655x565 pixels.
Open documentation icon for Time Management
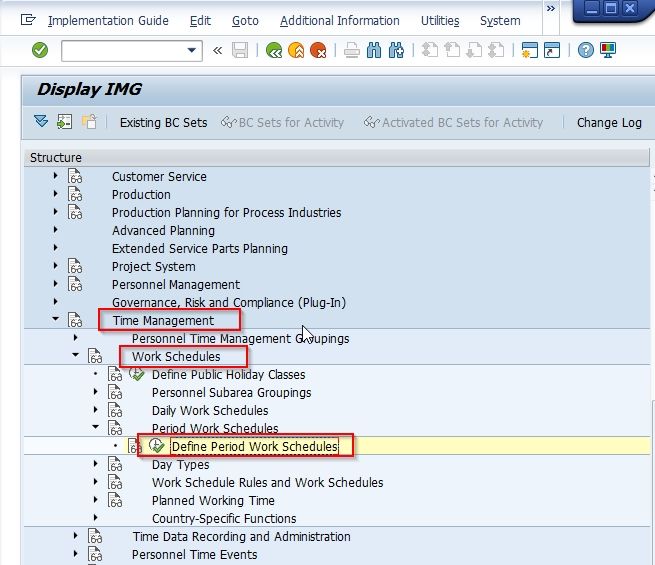75,320
